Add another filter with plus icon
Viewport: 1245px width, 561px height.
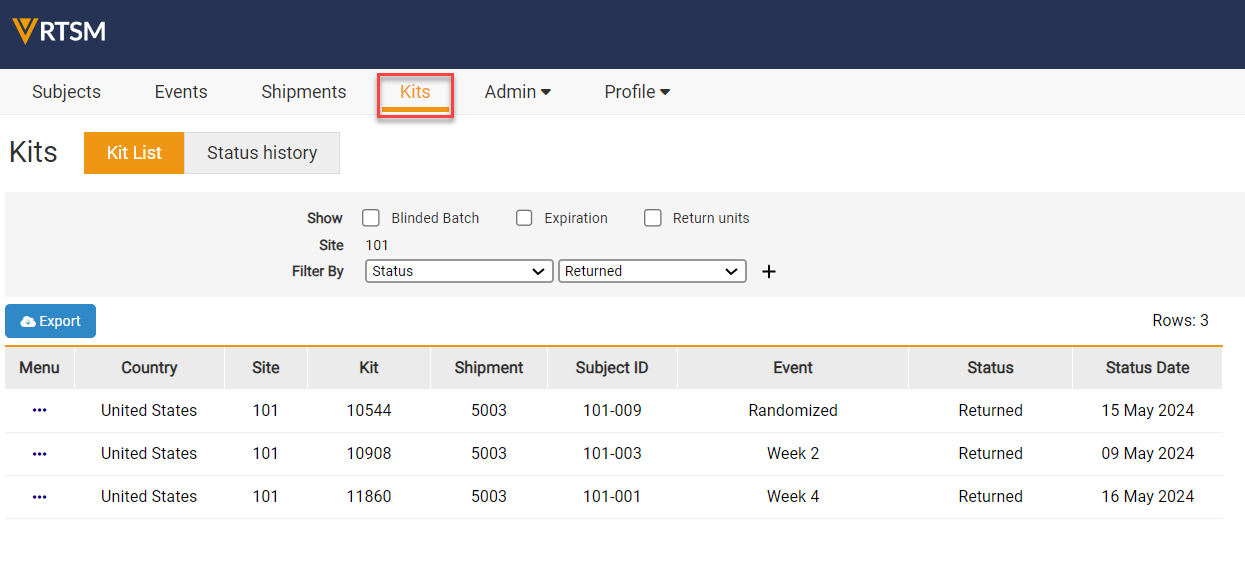[768, 272]
